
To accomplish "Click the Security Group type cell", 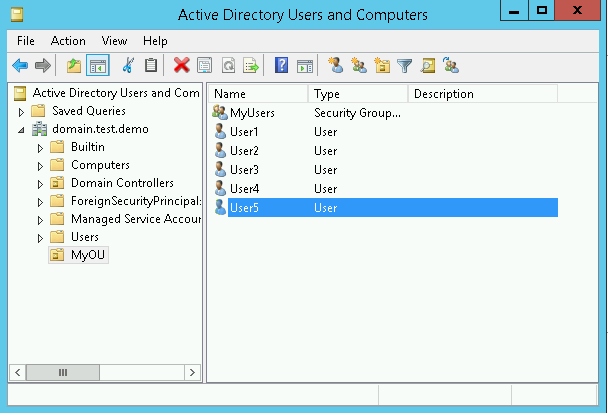I will pyautogui.click(x=357, y=113).
